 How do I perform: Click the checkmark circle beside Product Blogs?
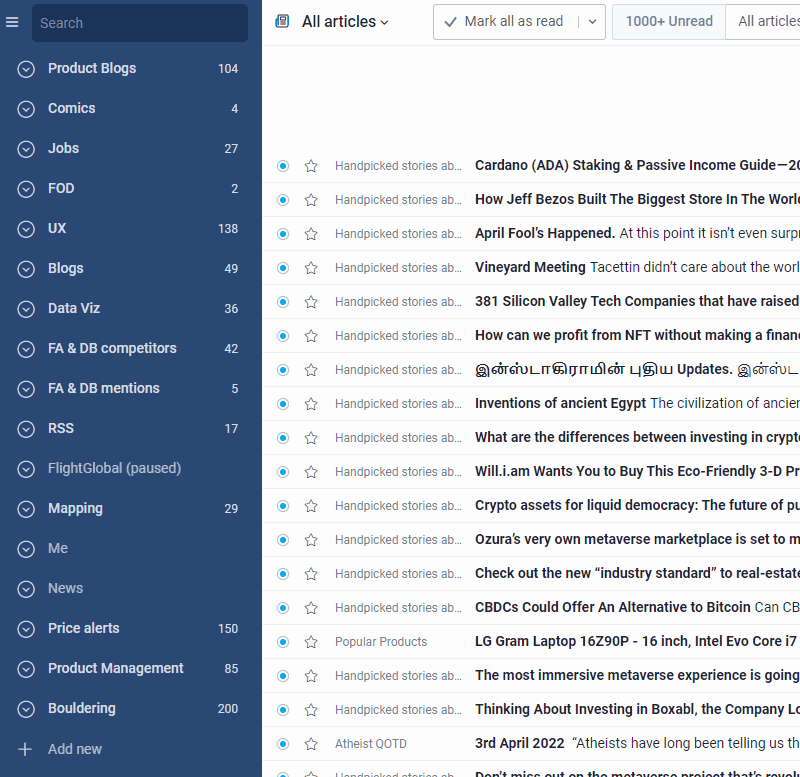coord(25,68)
